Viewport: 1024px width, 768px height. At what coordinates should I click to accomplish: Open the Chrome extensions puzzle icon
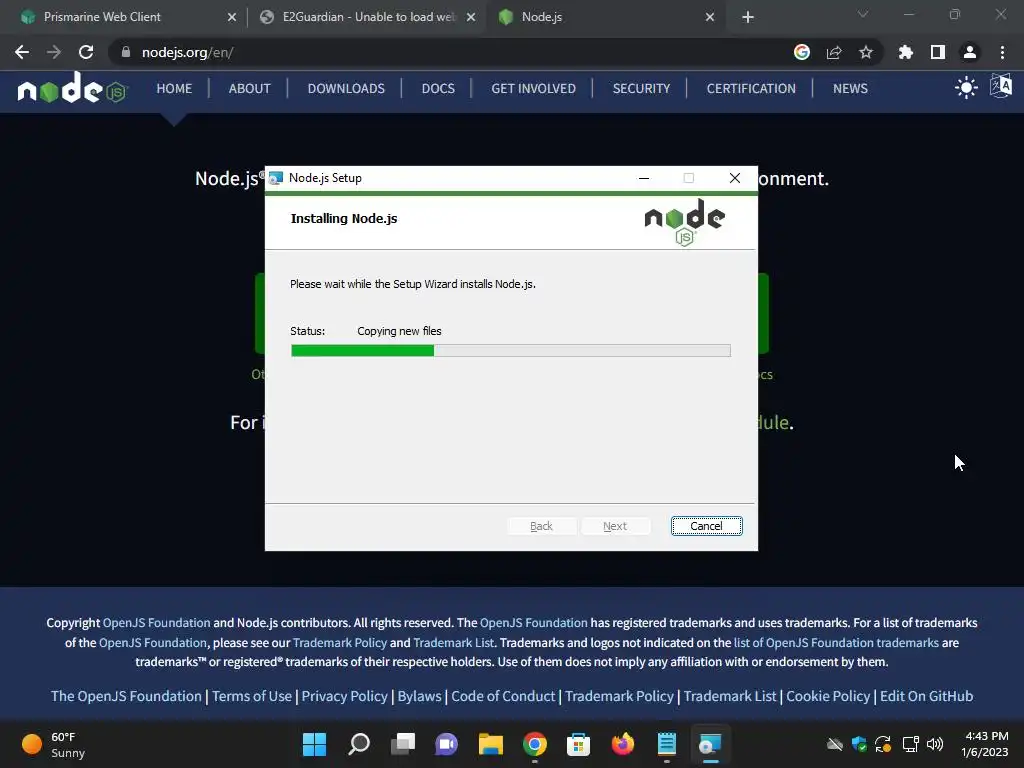pyautogui.click(x=906, y=52)
